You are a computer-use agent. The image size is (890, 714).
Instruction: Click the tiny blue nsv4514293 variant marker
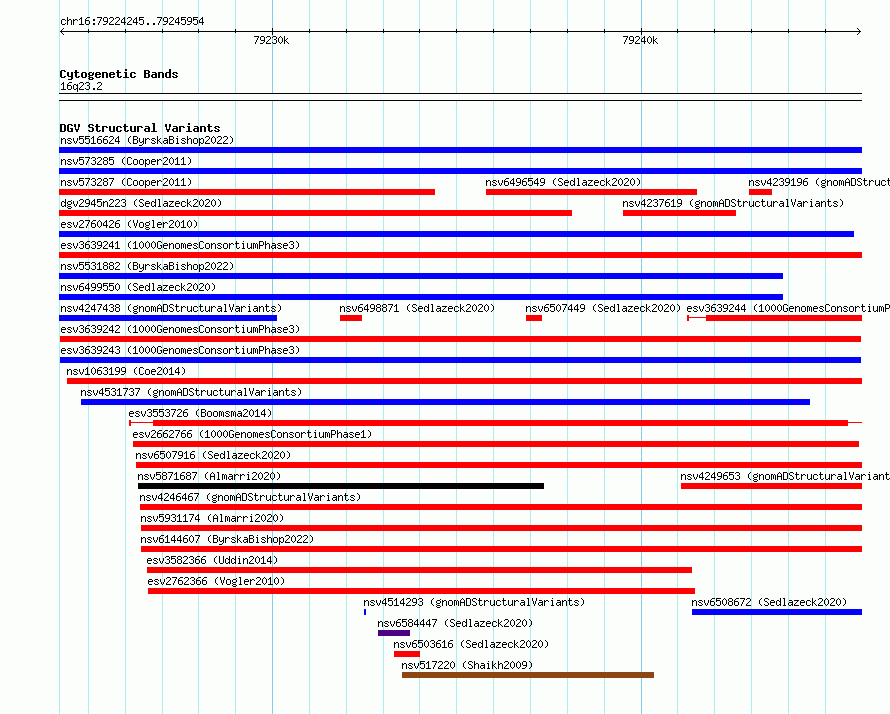tap(365, 612)
